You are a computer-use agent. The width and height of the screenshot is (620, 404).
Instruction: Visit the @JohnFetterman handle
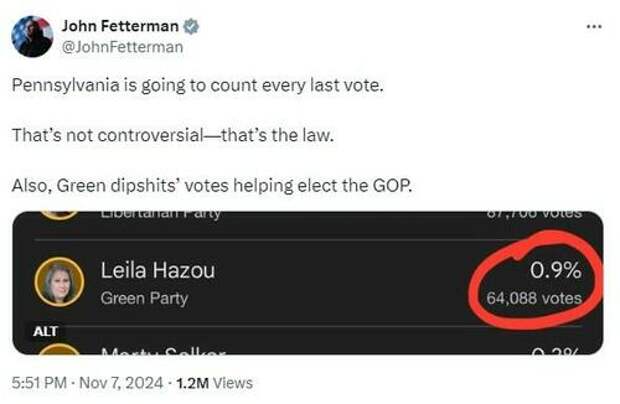(123, 47)
